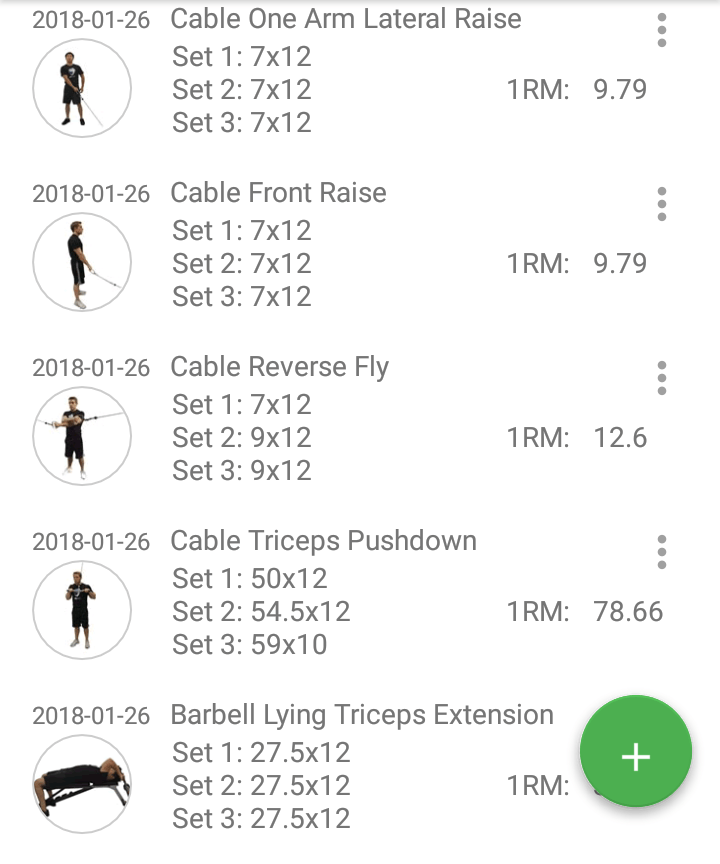Screen dimensions: 720x864
Task: Tap Set 3: 59x10 of Triceps Pushdown
Action: (250, 645)
